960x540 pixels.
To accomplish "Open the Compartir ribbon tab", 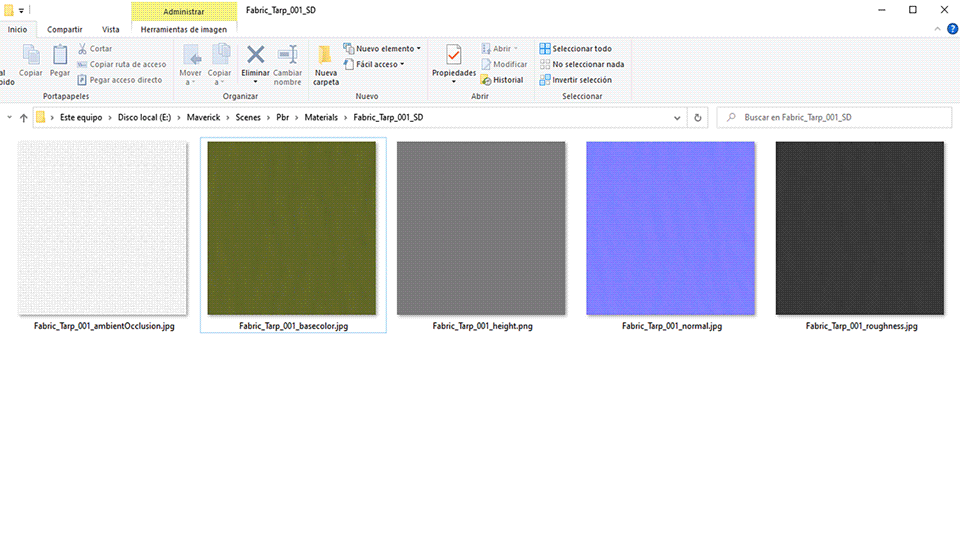I will coord(65,30).
